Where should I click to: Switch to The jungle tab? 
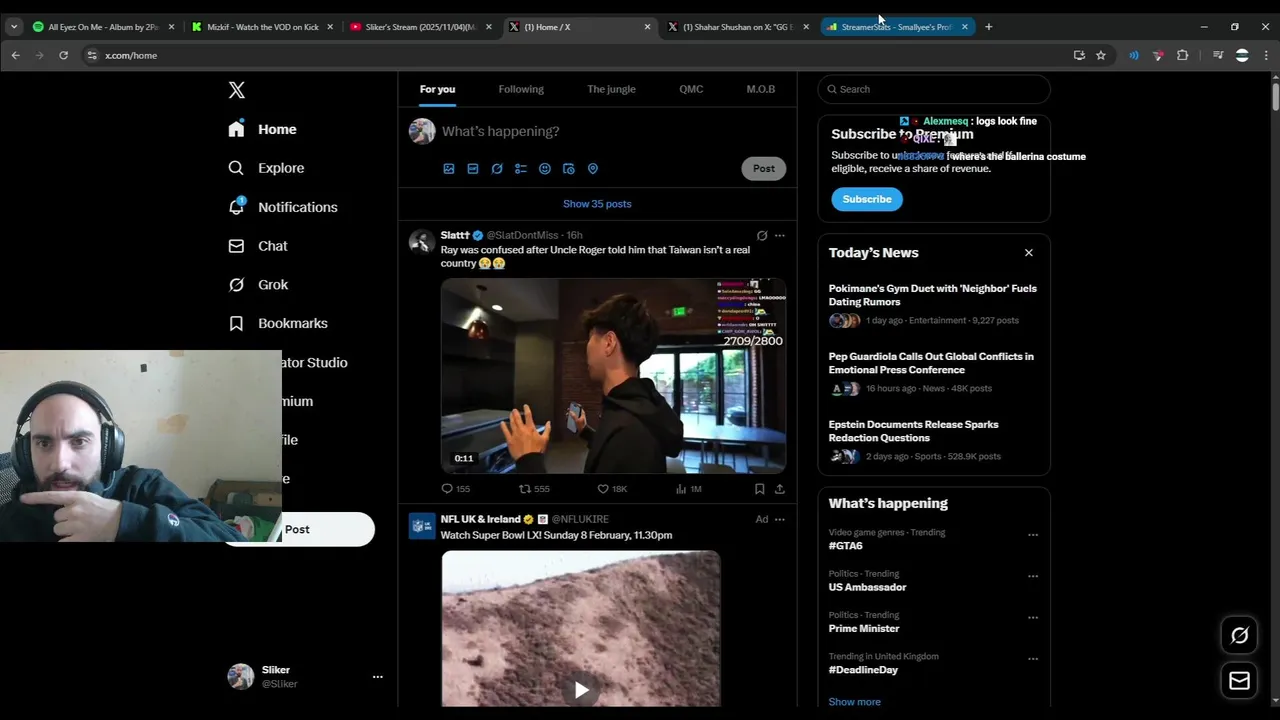click(x=611, y=89)
